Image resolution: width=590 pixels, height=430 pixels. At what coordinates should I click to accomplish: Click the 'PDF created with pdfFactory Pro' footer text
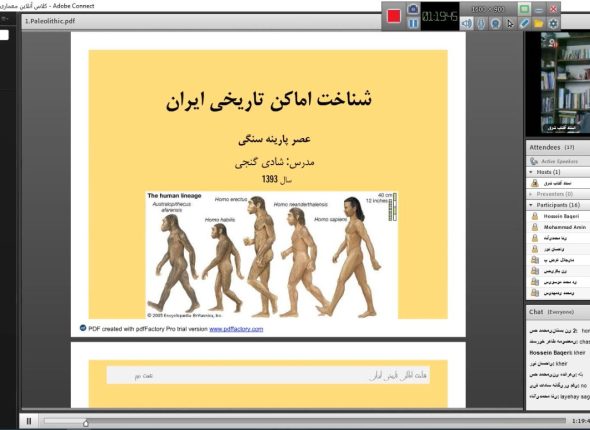tap(148, 329)
